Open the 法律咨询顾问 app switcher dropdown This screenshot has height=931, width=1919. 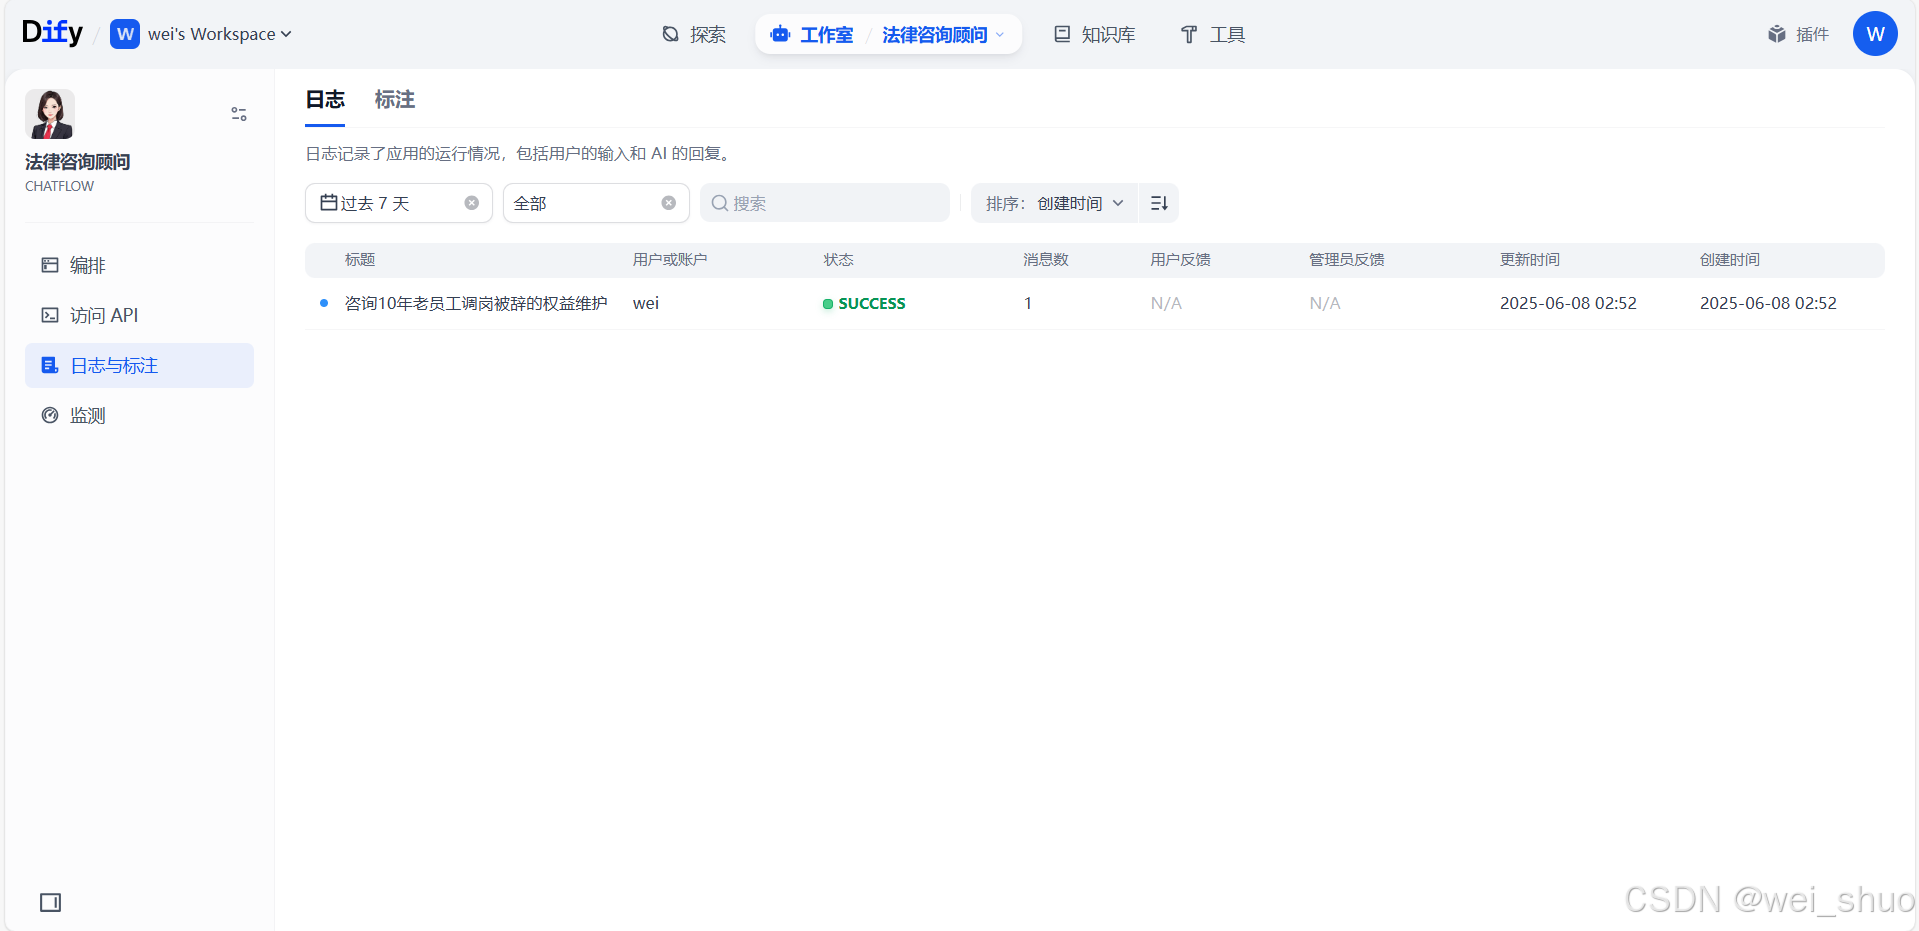pos(940,34)
